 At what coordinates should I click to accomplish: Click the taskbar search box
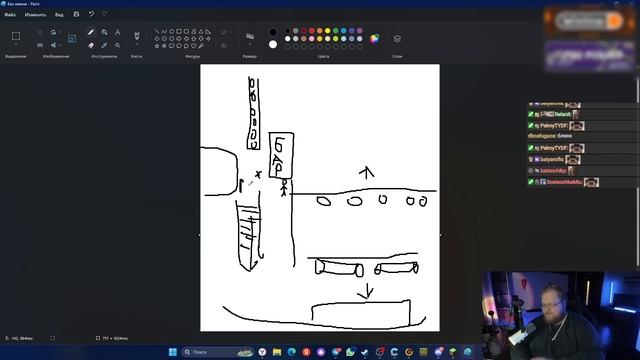tap(218, 352)
